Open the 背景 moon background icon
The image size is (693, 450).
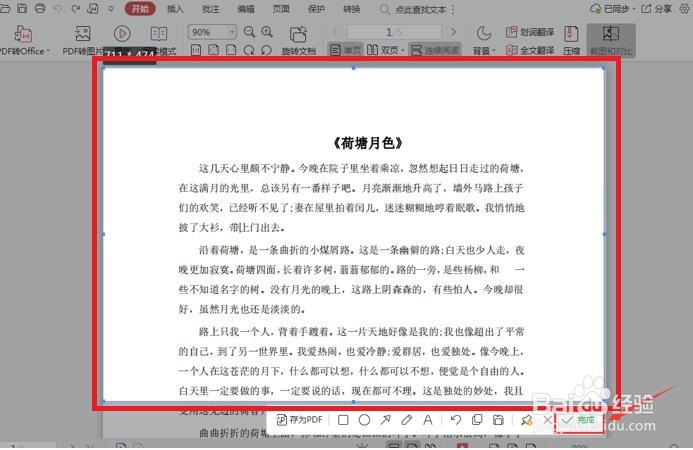(484, 34)
